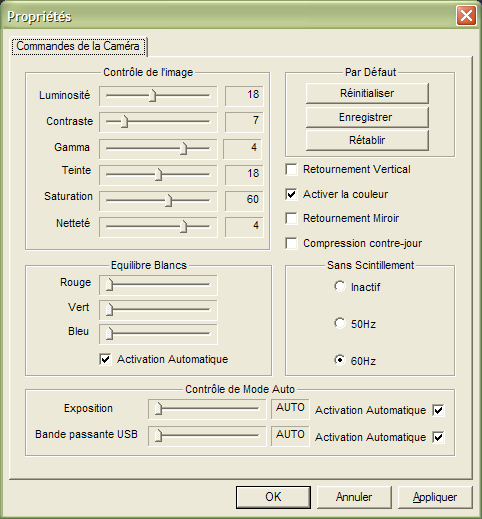Close the Propriétés dialog window
Screen dimensions: 482x519
pos(466,15)
